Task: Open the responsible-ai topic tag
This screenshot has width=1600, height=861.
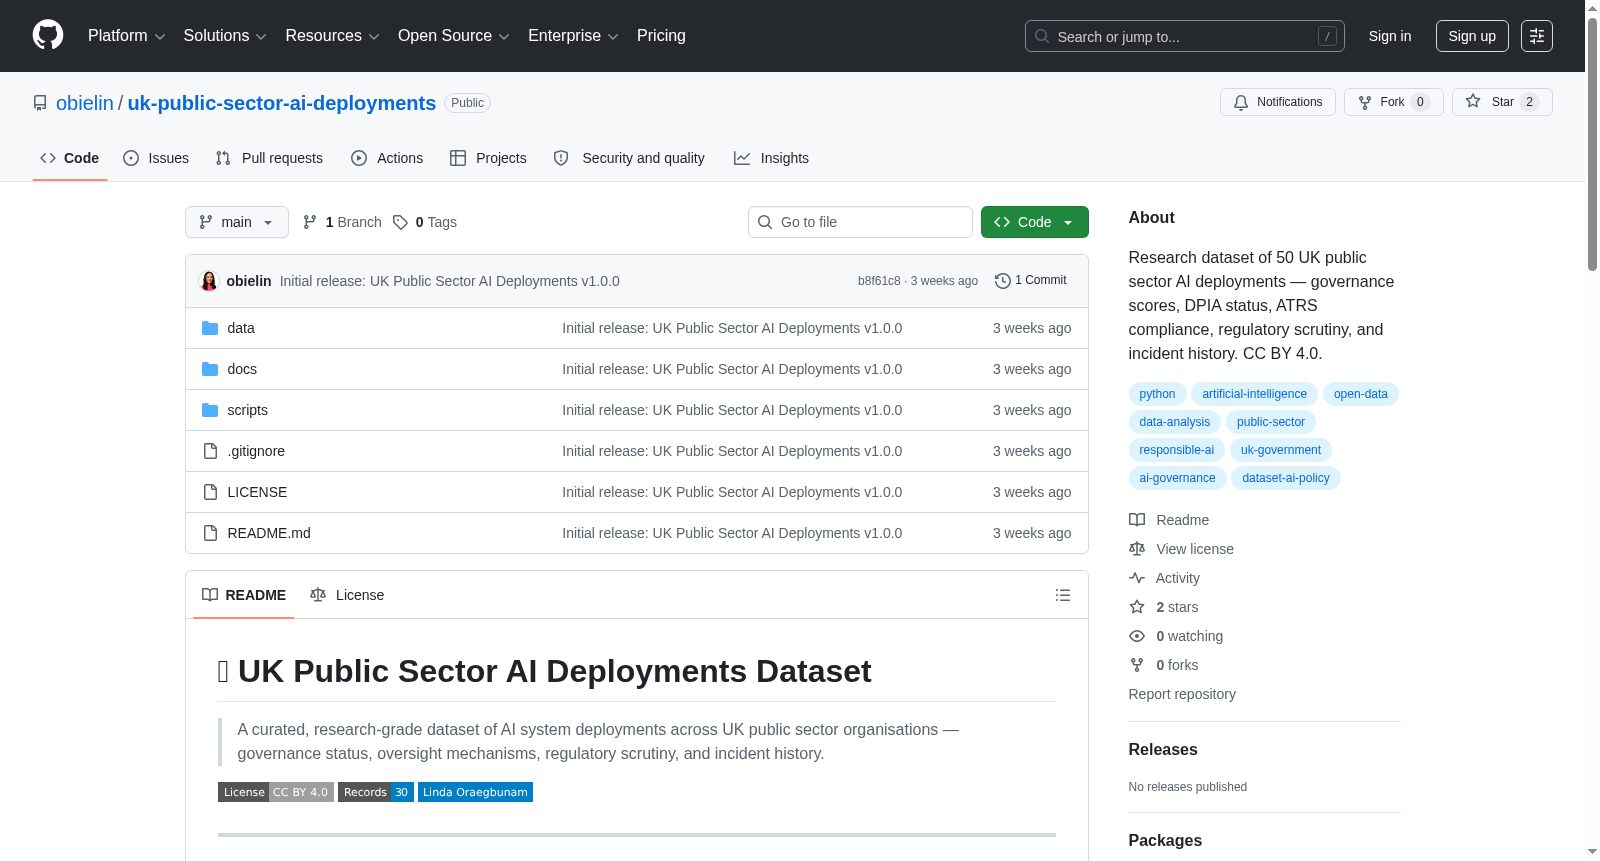Action: [1177, 450]
